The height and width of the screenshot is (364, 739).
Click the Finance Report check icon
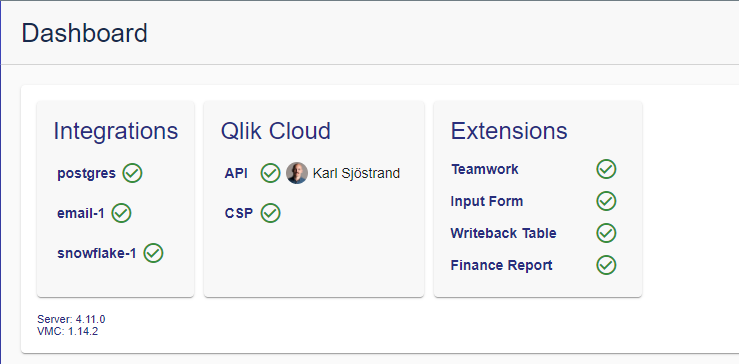pos(606,265)
